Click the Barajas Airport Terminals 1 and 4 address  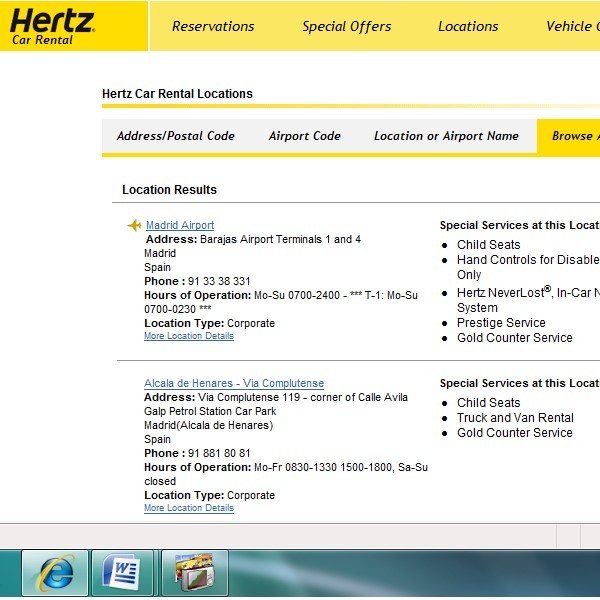(x=280, y=239)
